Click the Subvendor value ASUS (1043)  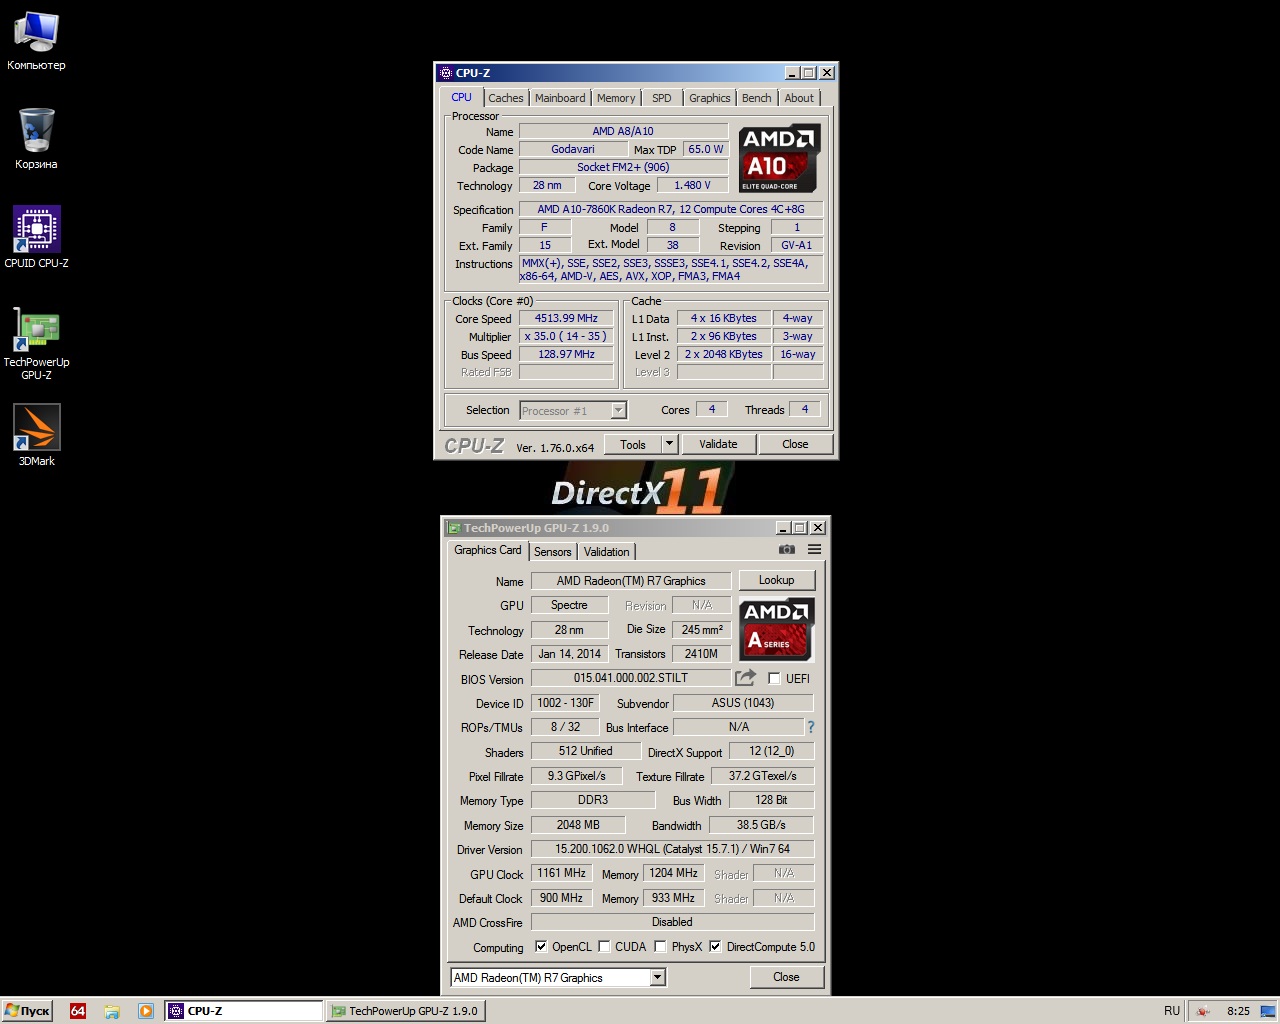point(743,703)
